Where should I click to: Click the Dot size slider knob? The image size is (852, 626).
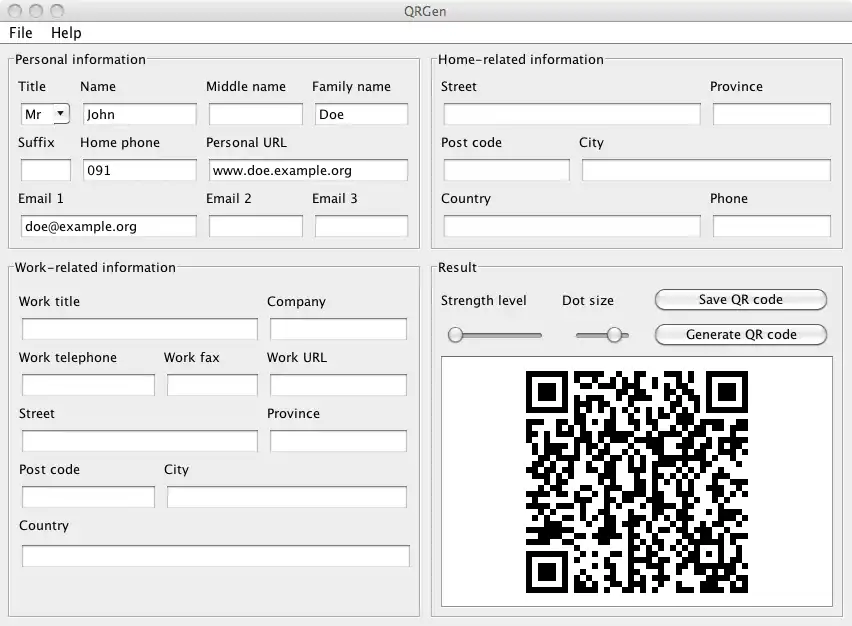pyautogui.click(x=614, y=335)
